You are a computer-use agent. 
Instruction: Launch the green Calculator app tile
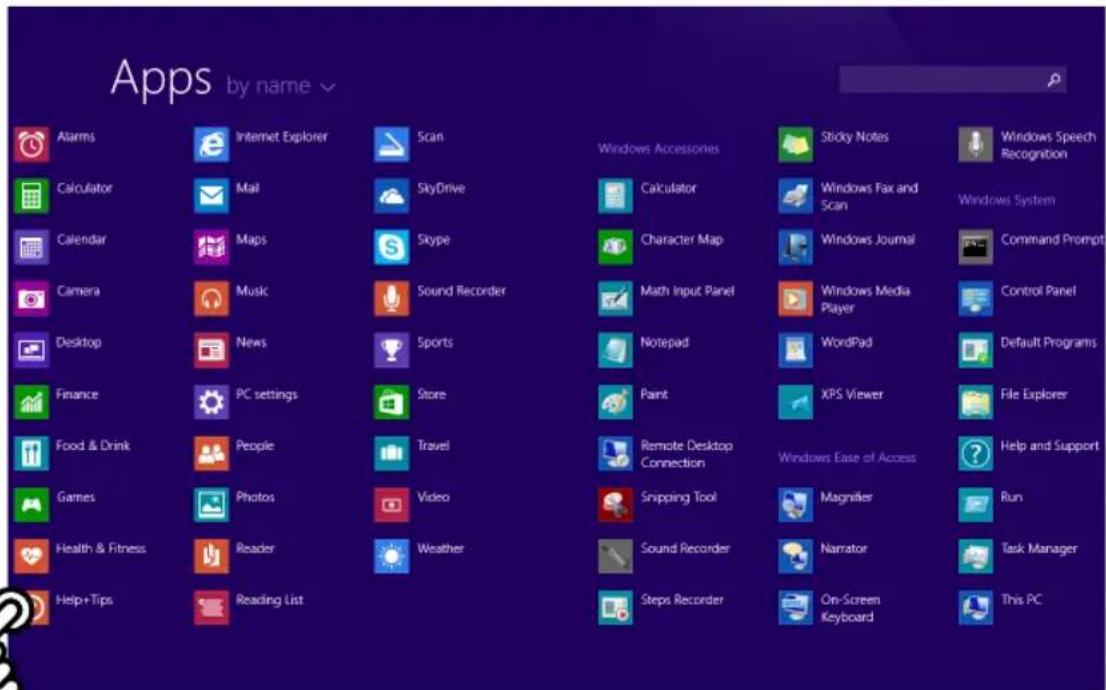click(31, 196)
